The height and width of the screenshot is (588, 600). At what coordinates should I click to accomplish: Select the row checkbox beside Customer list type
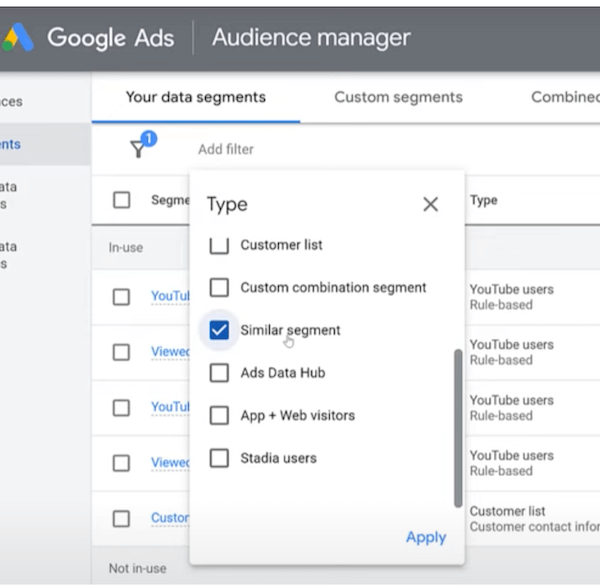(x=122, y=519)
